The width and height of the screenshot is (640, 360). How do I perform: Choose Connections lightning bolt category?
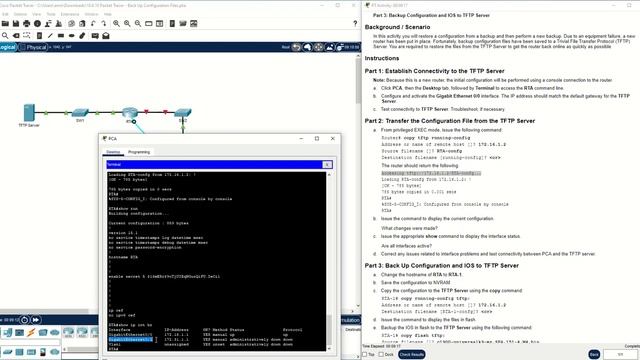31,333
